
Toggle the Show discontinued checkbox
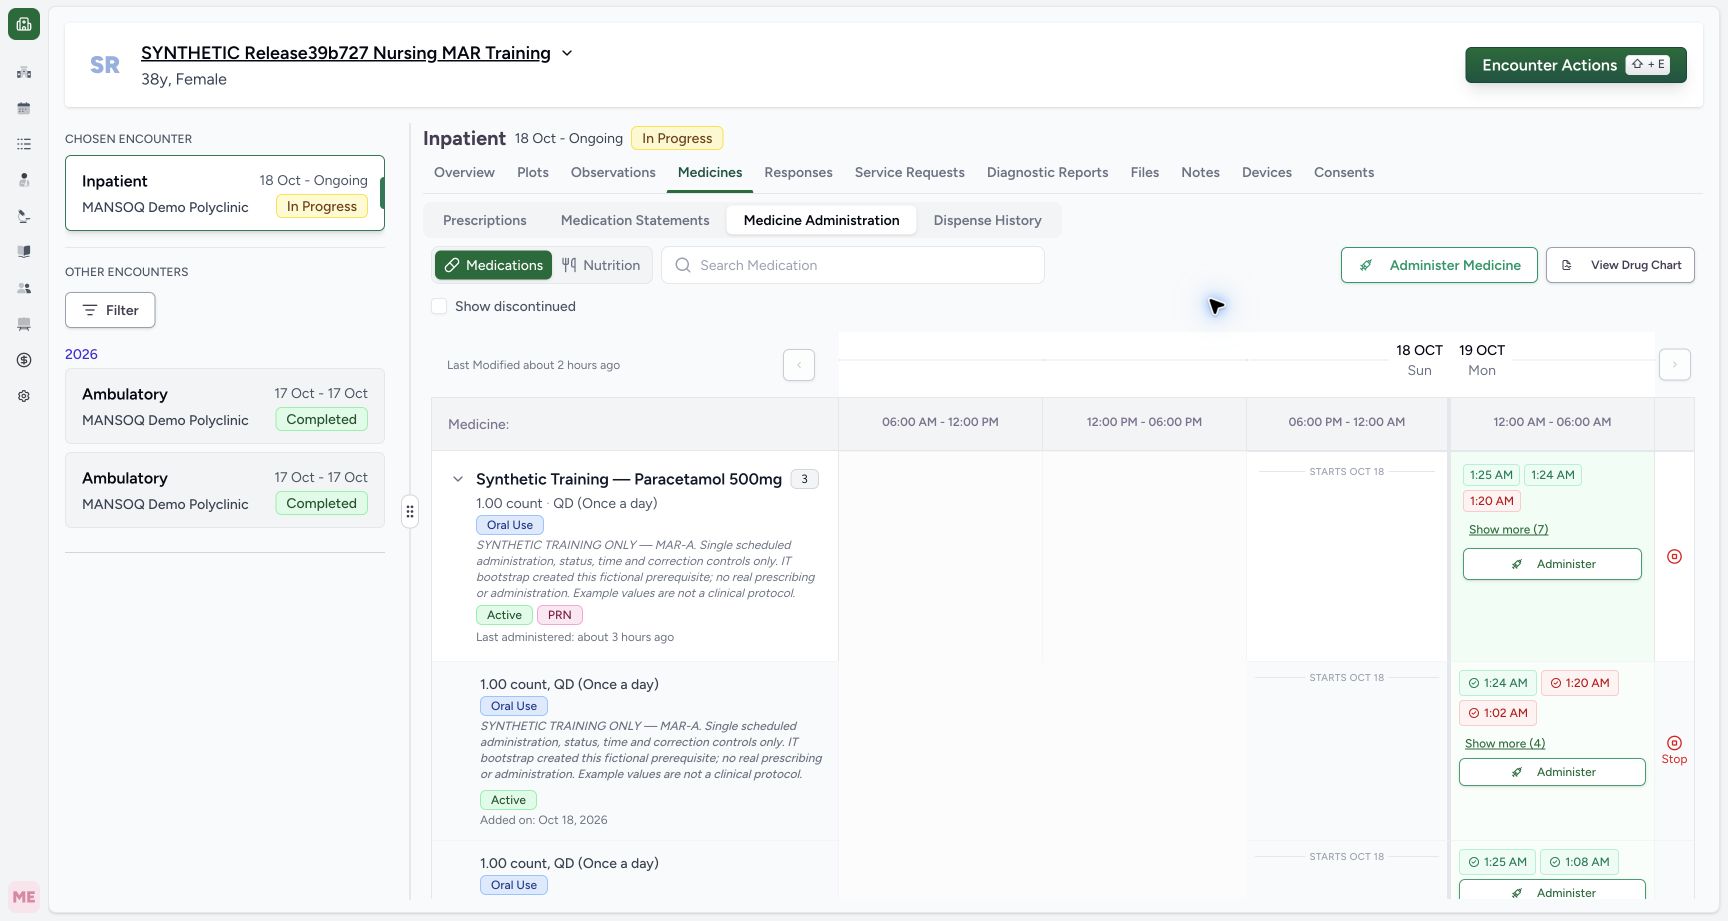coord(439,306)
